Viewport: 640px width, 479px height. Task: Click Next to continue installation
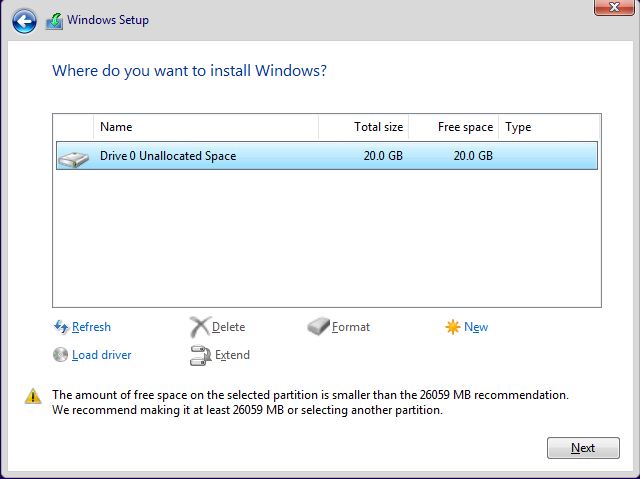click(583, 448)
